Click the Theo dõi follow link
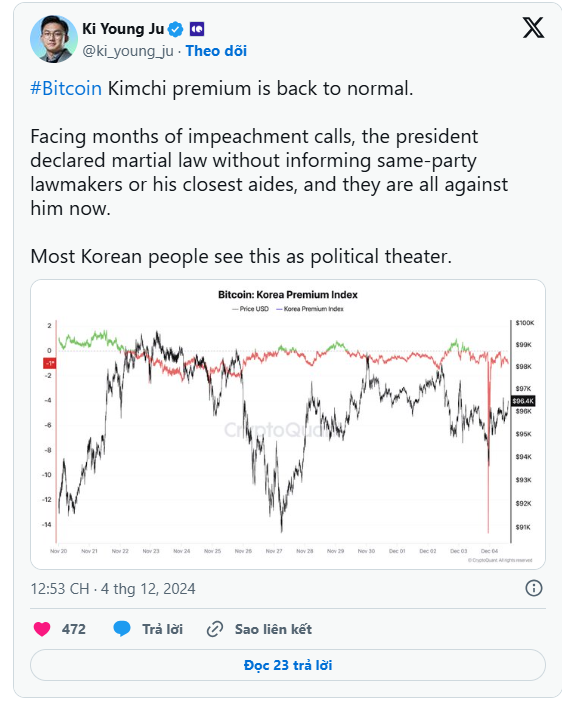 point(216,51)
